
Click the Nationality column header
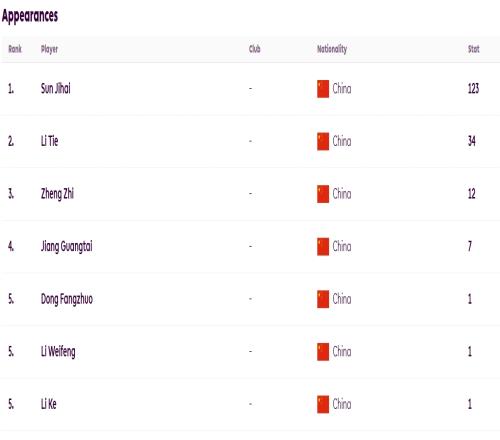point(332,49)
